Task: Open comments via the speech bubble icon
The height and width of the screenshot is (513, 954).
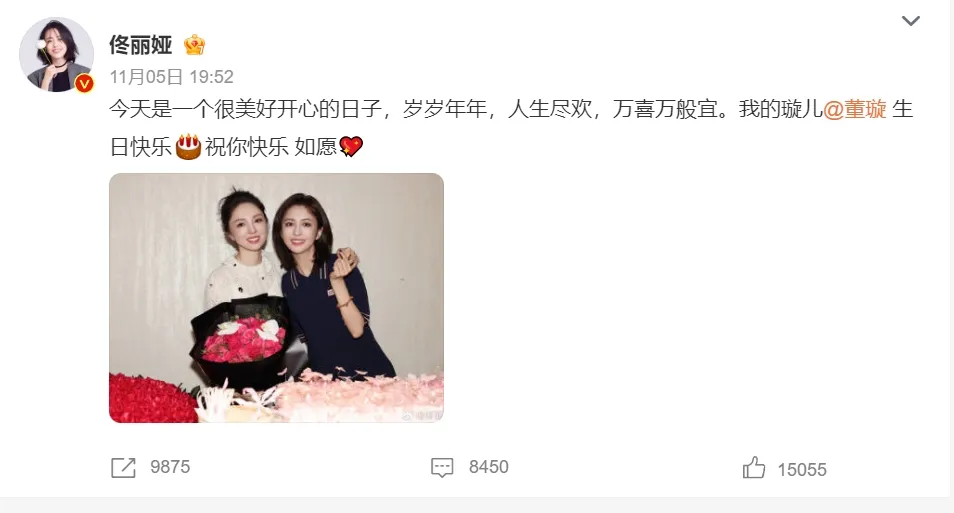Action: point(442,467)
